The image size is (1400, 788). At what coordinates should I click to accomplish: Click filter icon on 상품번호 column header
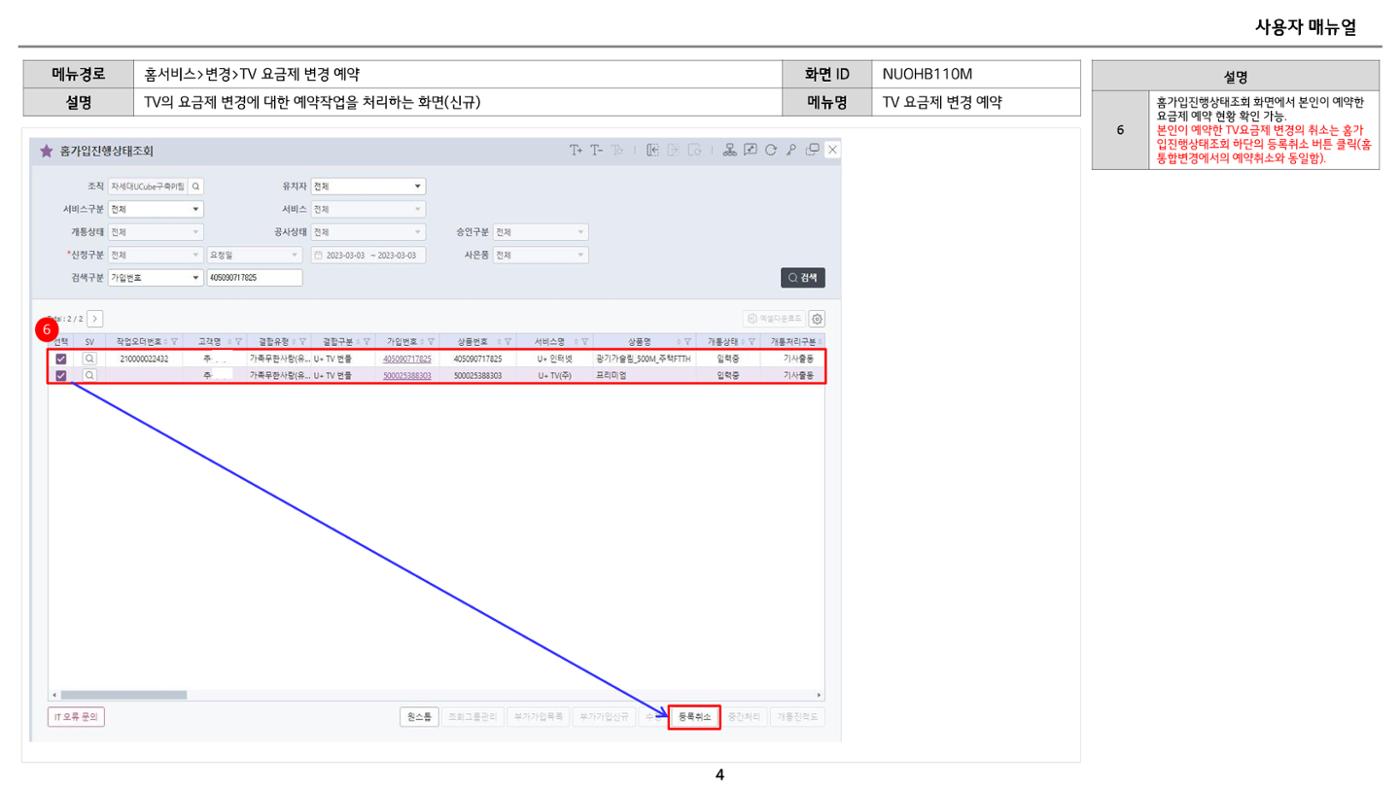[509, 341]
